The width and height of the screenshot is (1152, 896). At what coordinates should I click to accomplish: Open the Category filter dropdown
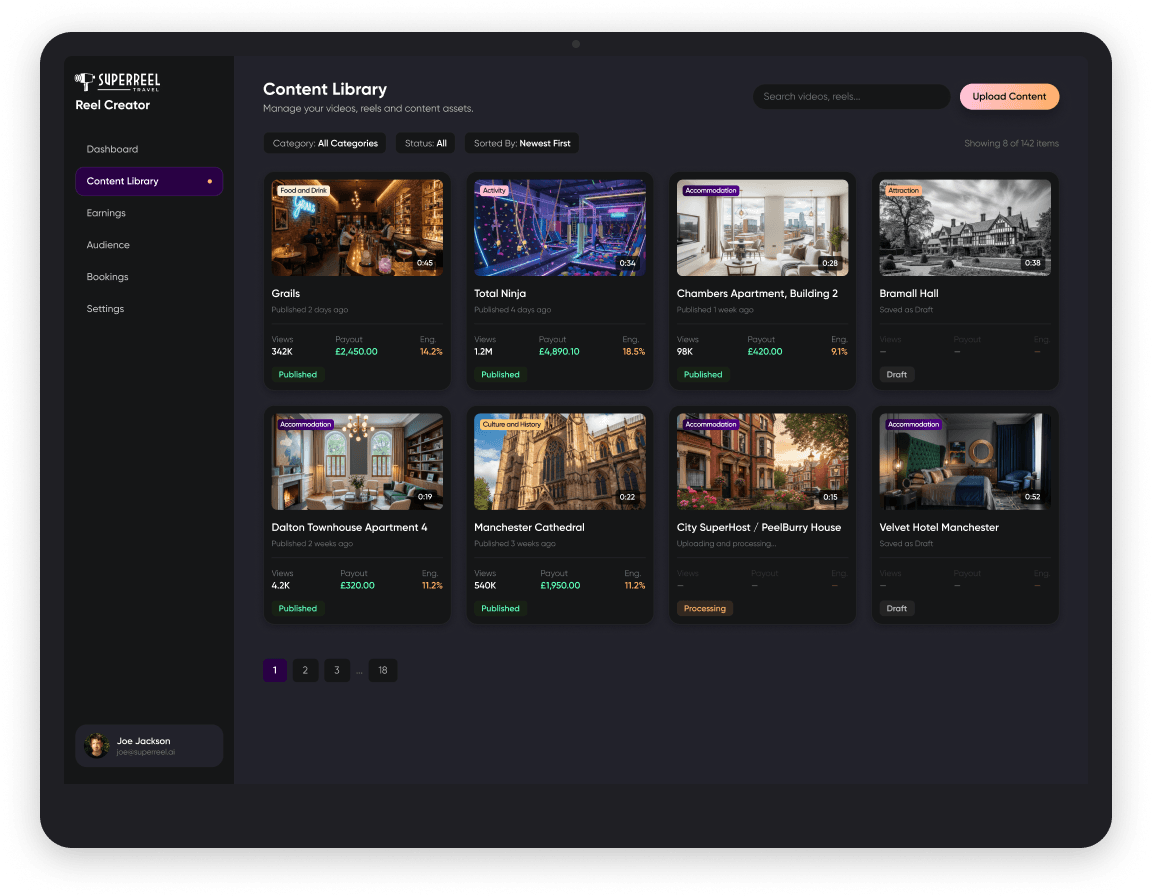[x=325, y=143]
